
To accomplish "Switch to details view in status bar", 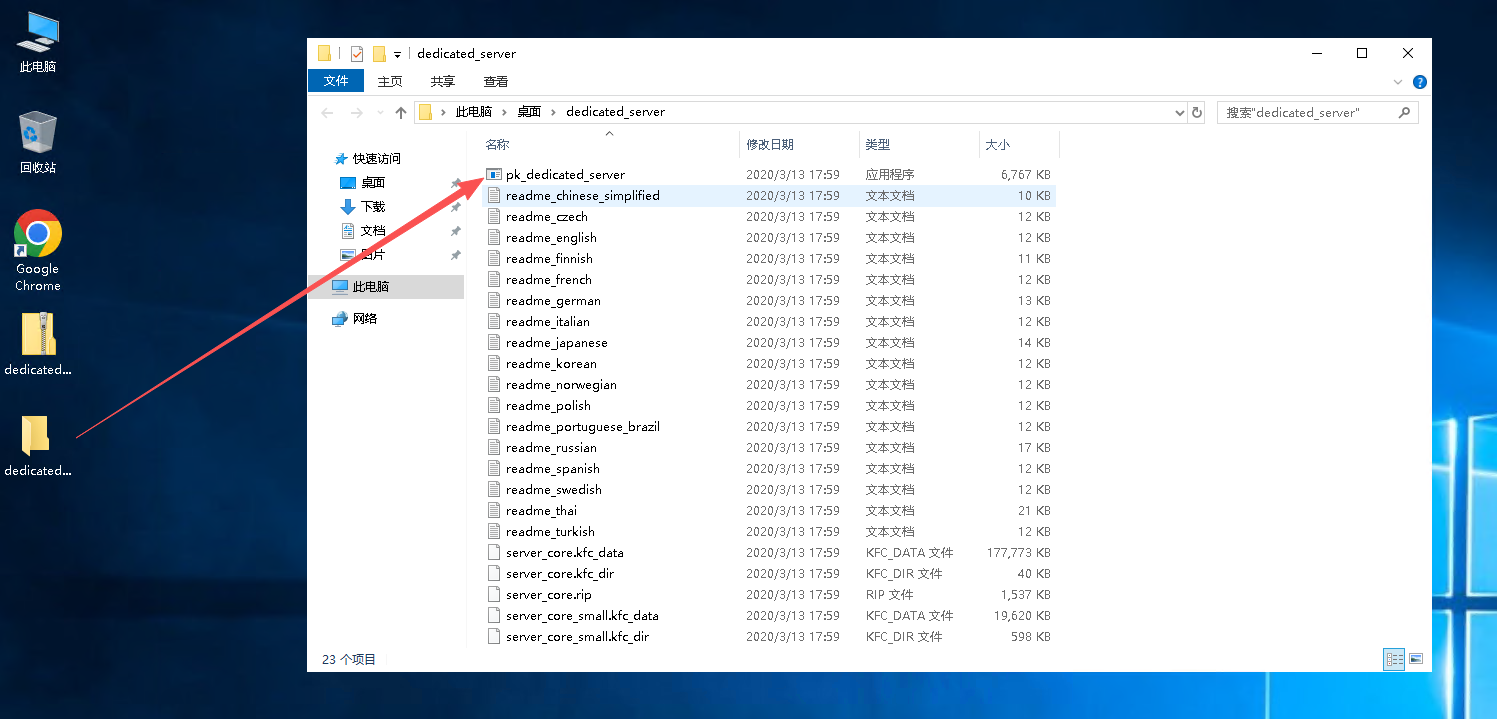I will [x=1394, y=659].
